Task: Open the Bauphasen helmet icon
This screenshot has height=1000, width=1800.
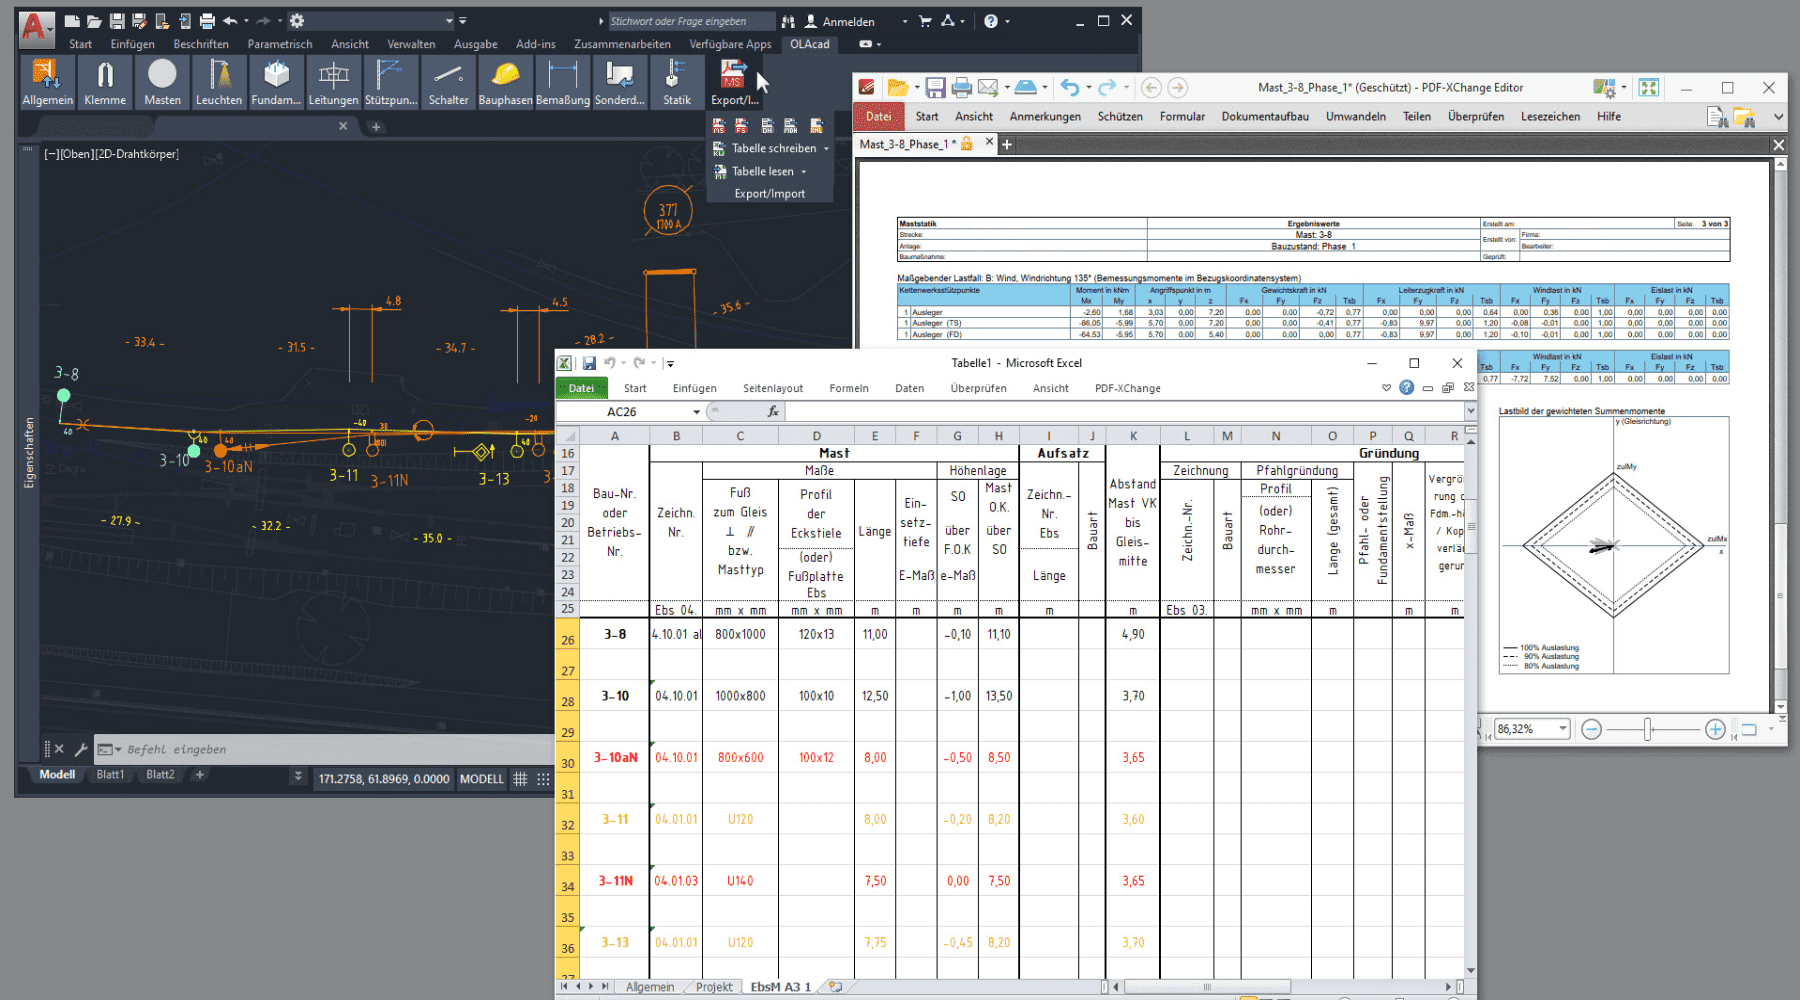Action: pyautogui.click(x=505, y=81)
